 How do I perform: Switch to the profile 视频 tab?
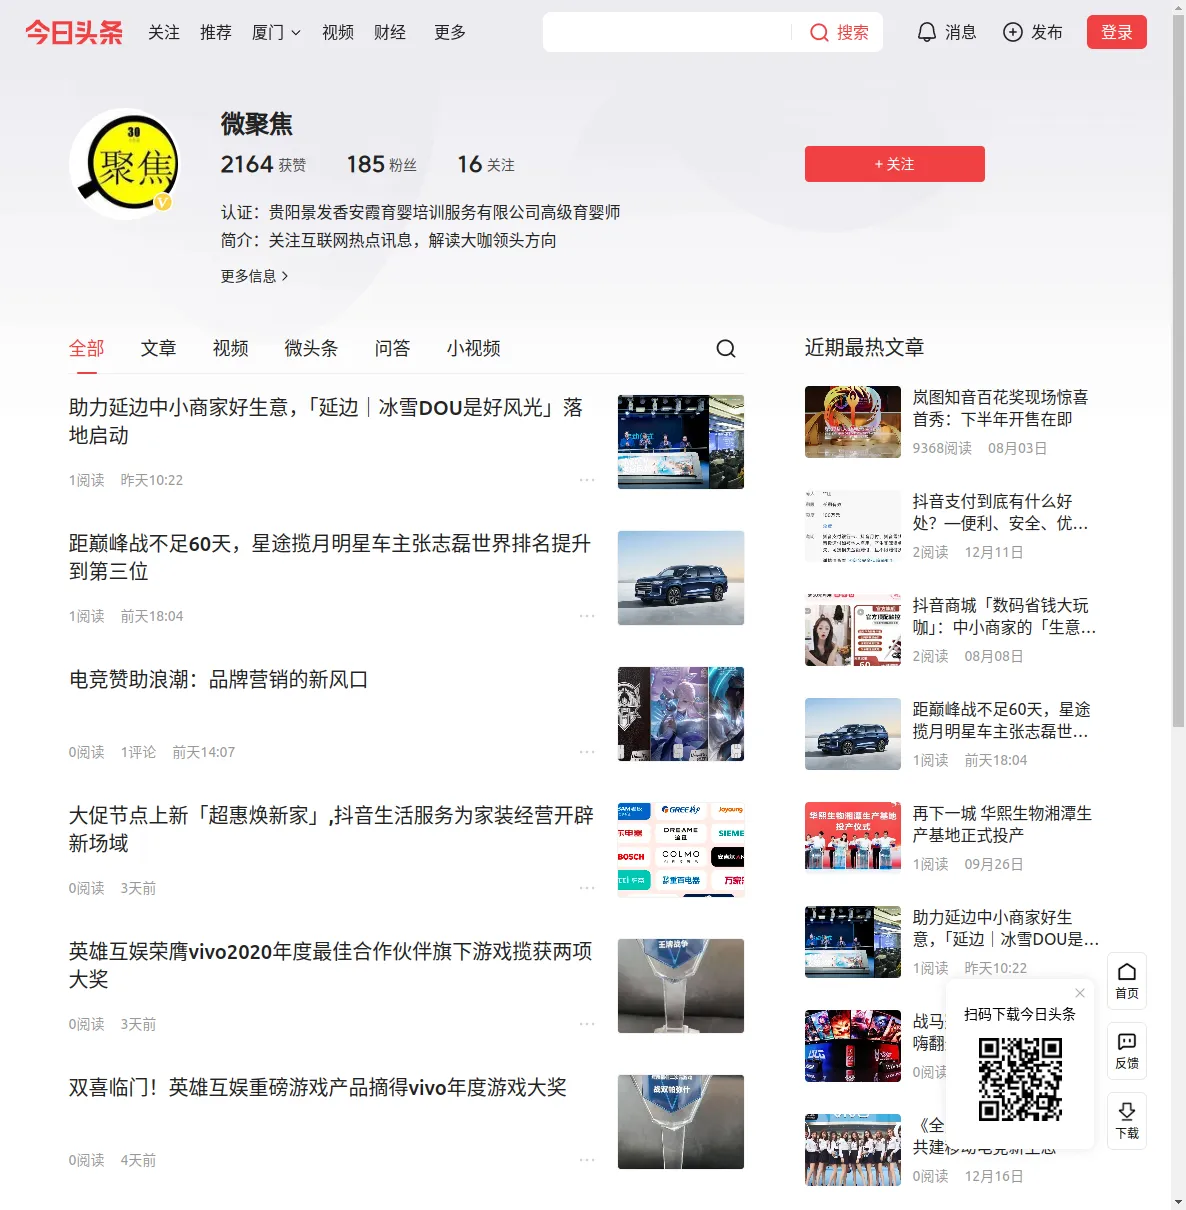click(x=231, y=348)
